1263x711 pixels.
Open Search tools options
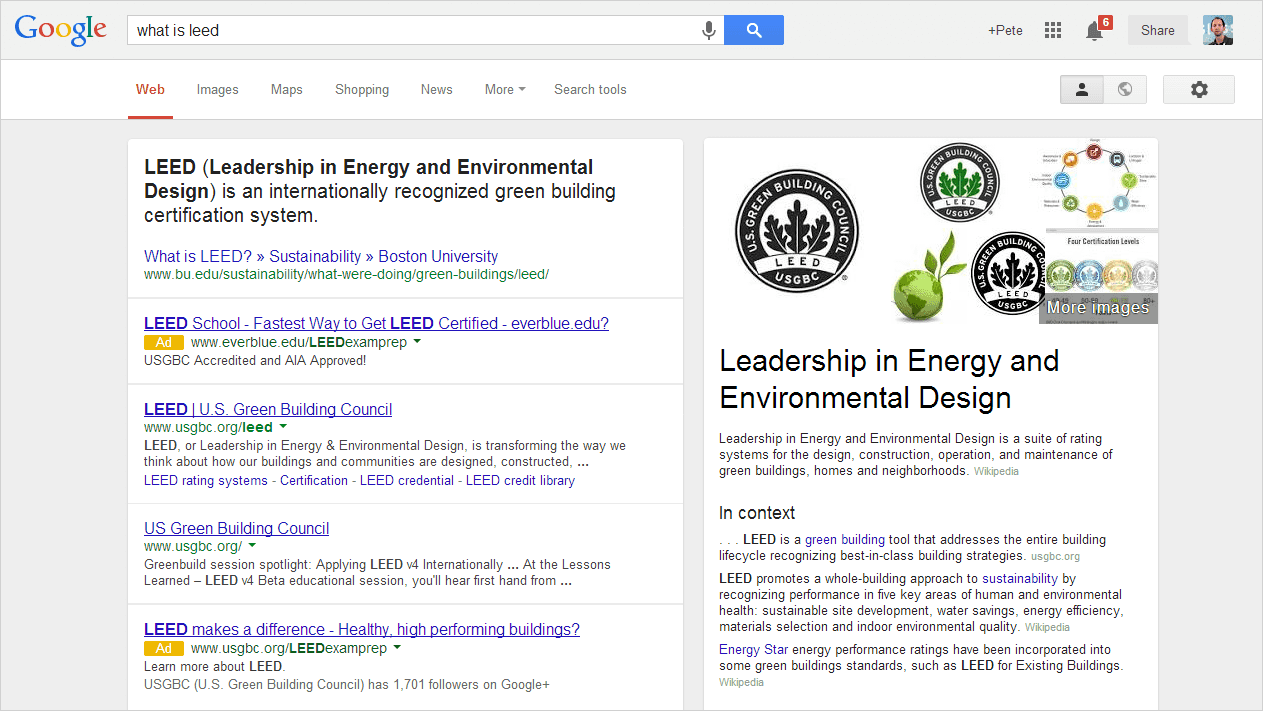(590, 89)
